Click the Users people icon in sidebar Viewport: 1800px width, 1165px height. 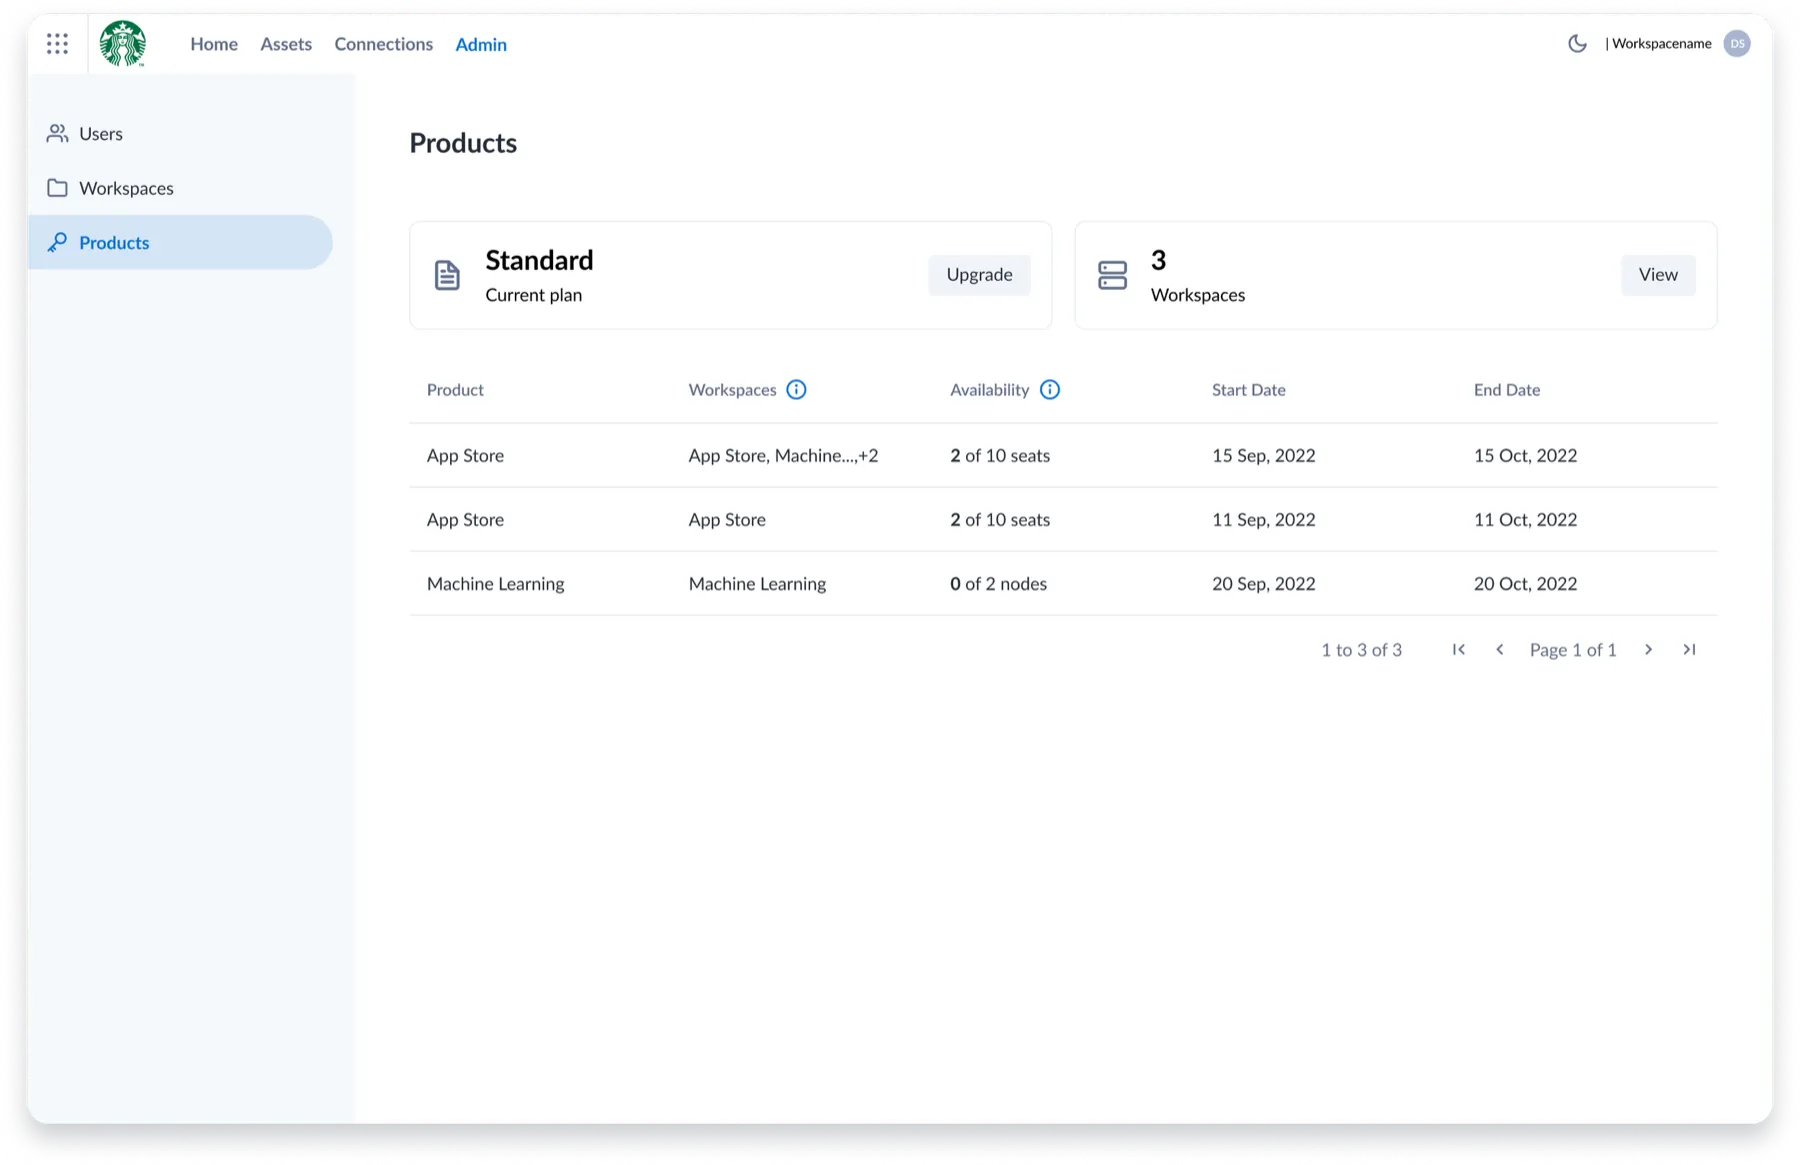(57, 133)
